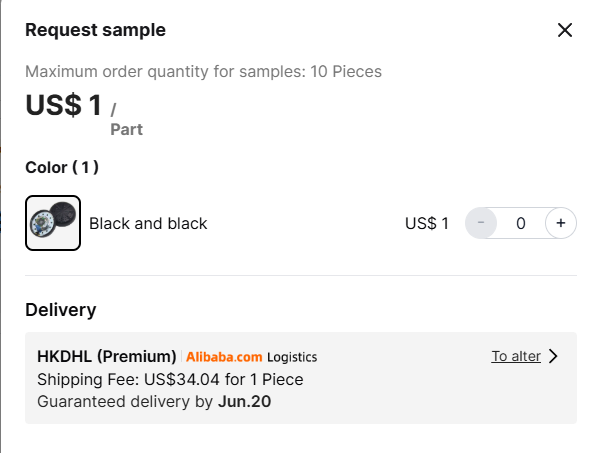Click the Delivery section heading

[61, 310]
